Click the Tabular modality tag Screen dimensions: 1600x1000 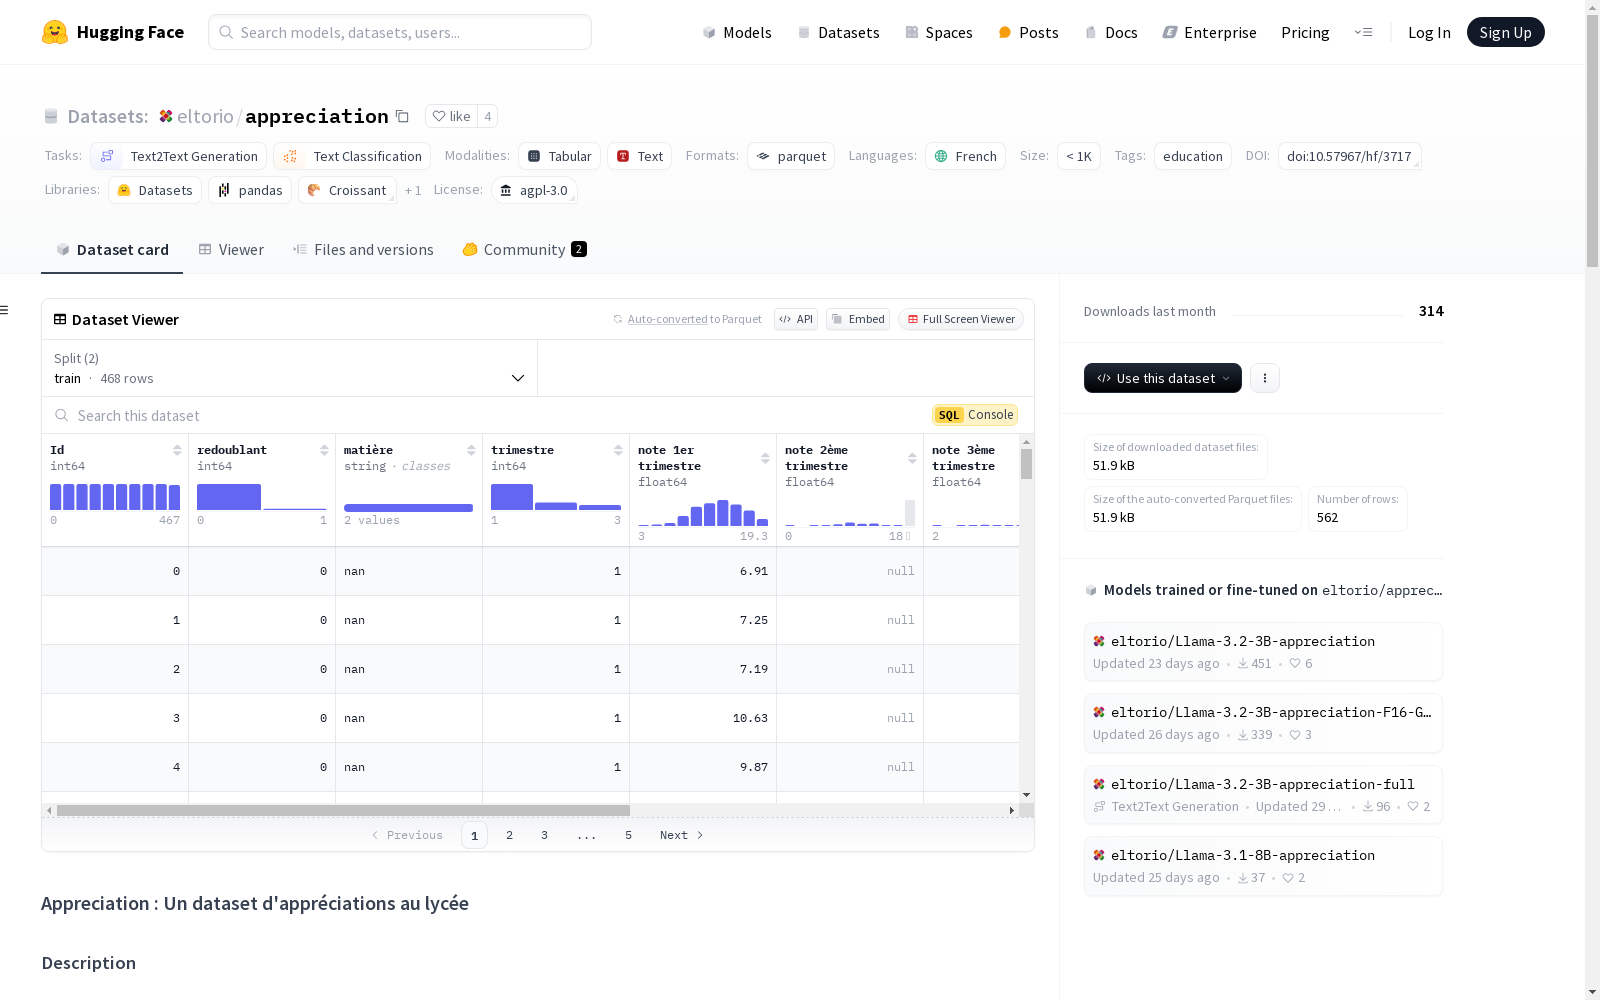pos(559,156)
